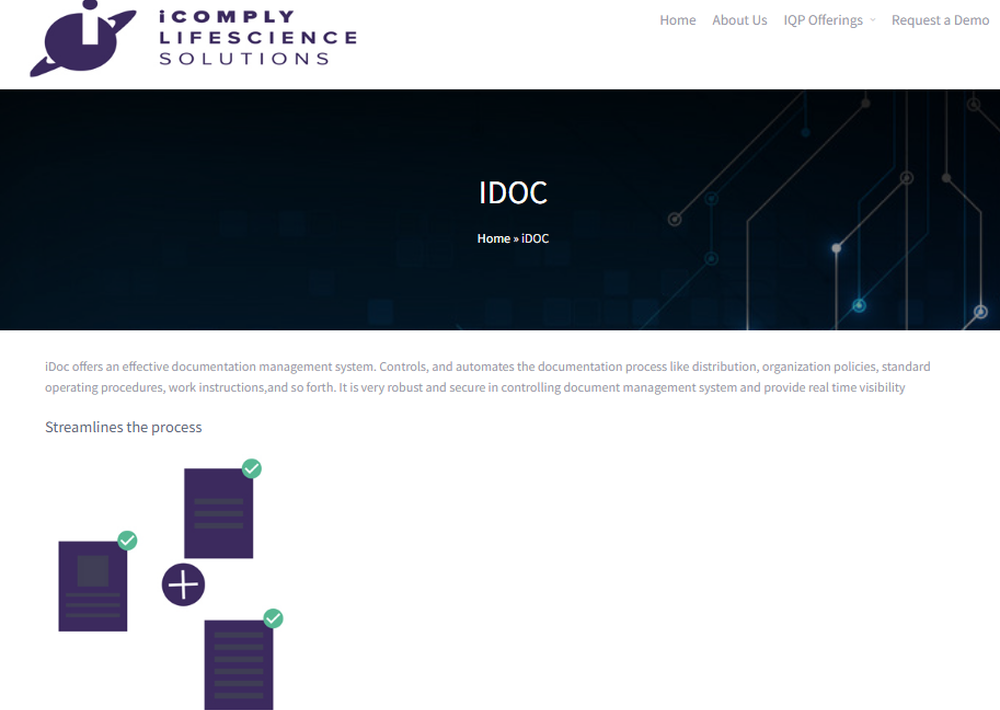Go to About Us page
The height and width of the screenshot is (710, 1000).
pos(739,20)
